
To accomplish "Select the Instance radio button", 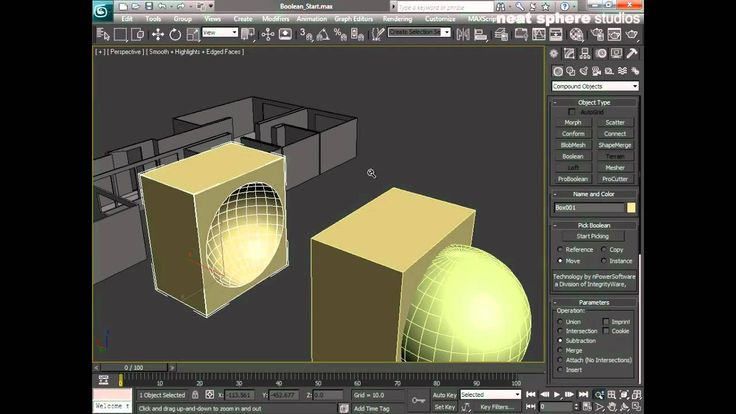I will [604, 261].
